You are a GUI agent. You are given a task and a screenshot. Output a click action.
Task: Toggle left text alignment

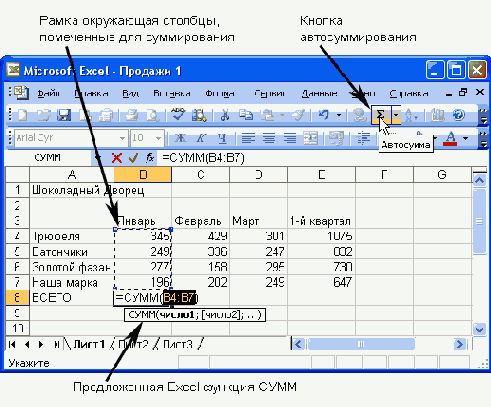248,138
